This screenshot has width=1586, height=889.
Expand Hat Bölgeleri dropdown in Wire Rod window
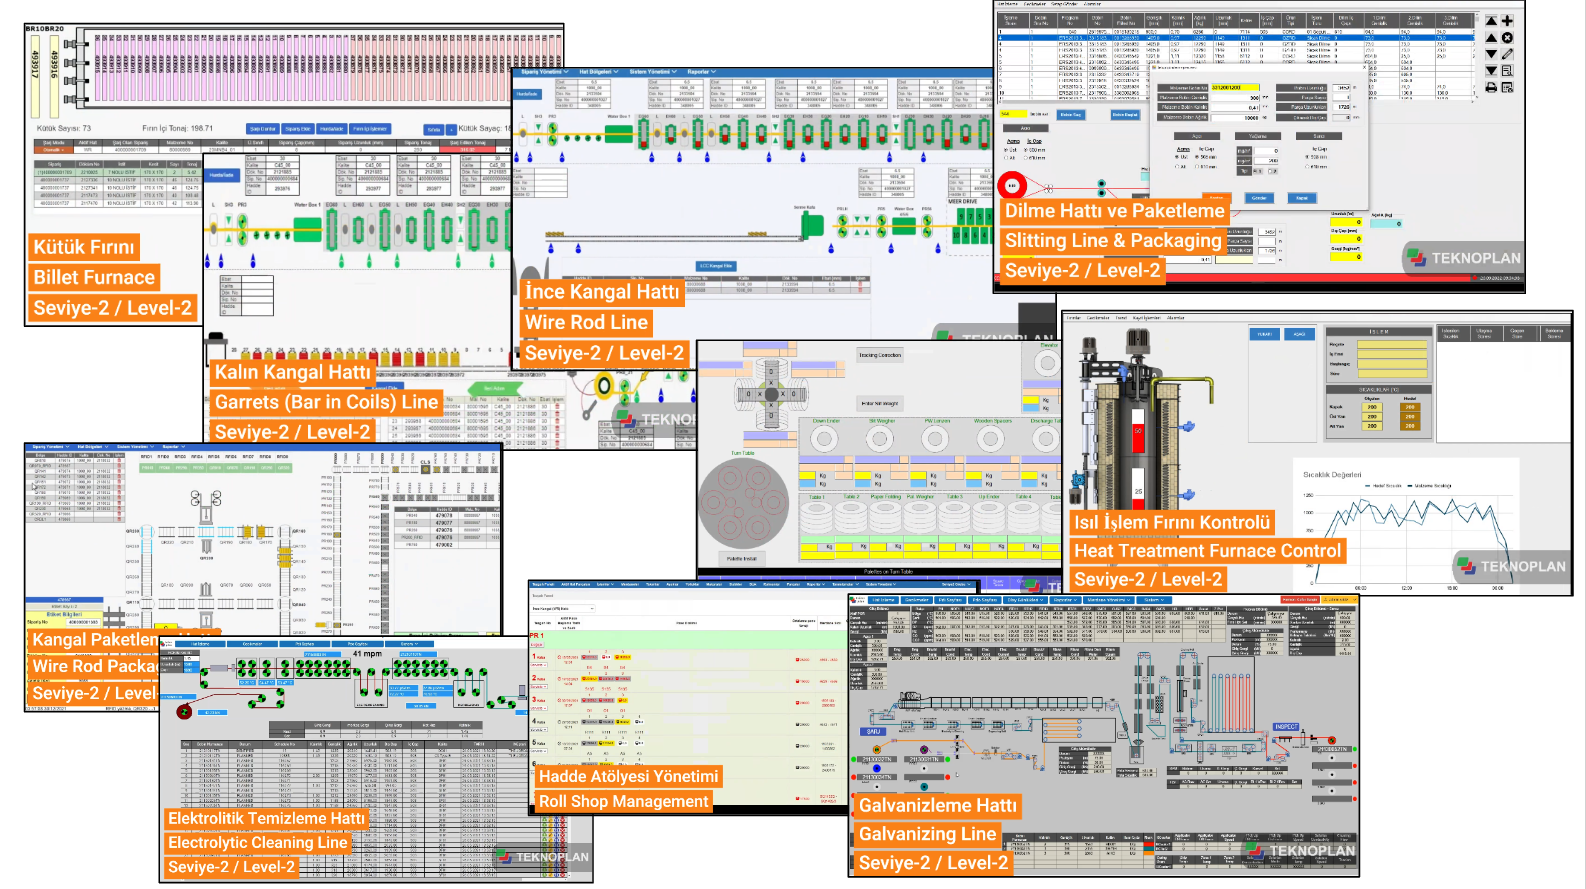pos(597,72)
